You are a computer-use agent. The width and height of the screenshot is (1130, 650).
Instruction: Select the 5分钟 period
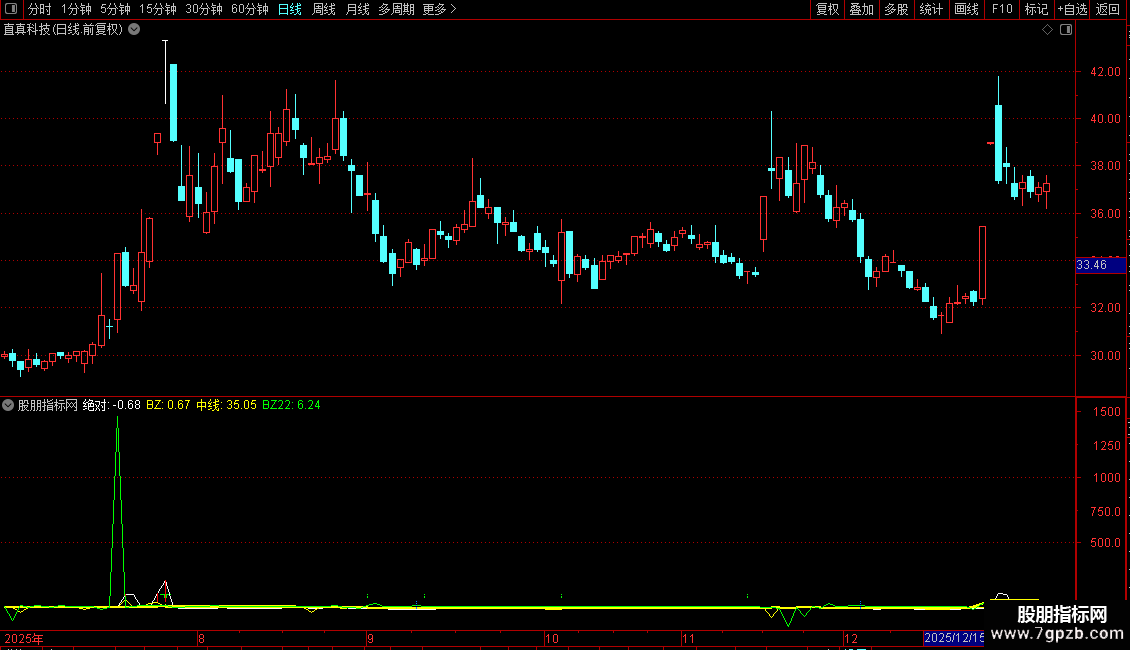(115, 9)
